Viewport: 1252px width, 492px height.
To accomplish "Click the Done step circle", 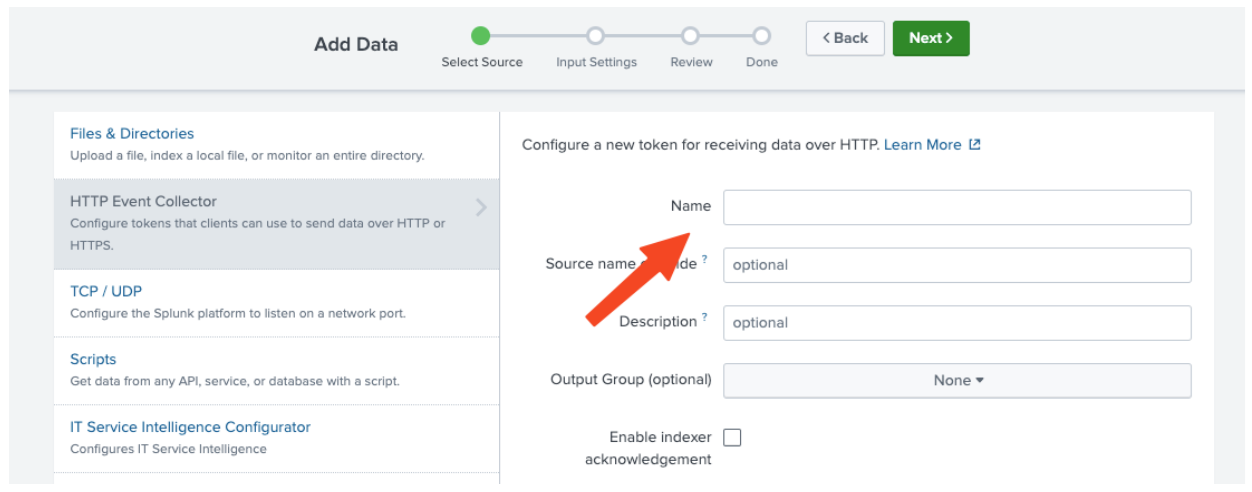I will coord(762,36).
